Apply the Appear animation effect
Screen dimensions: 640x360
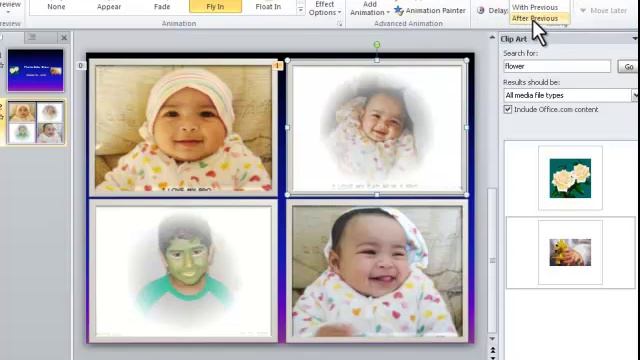pos(109,7)
